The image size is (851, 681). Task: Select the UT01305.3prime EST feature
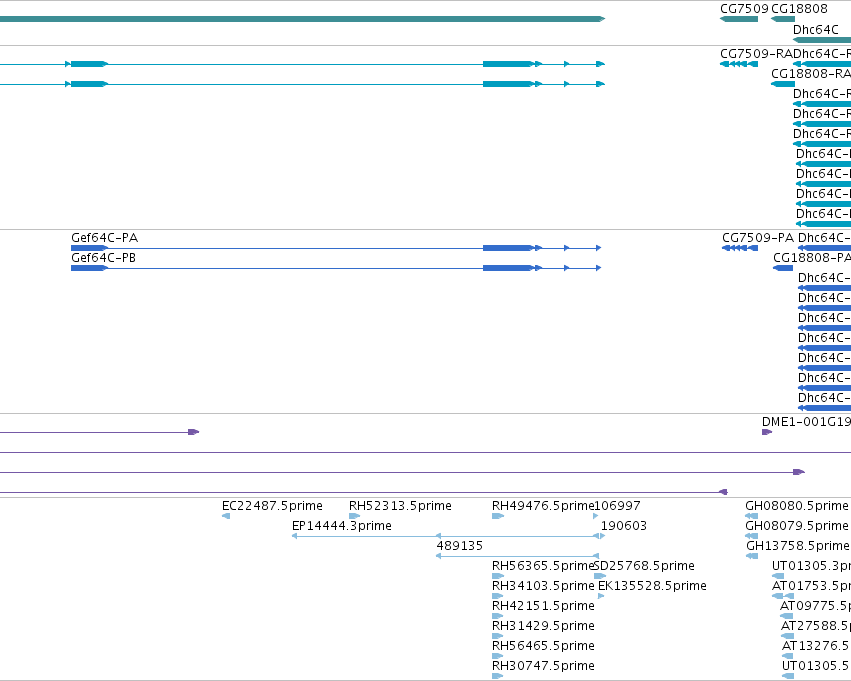coord(778,576)
